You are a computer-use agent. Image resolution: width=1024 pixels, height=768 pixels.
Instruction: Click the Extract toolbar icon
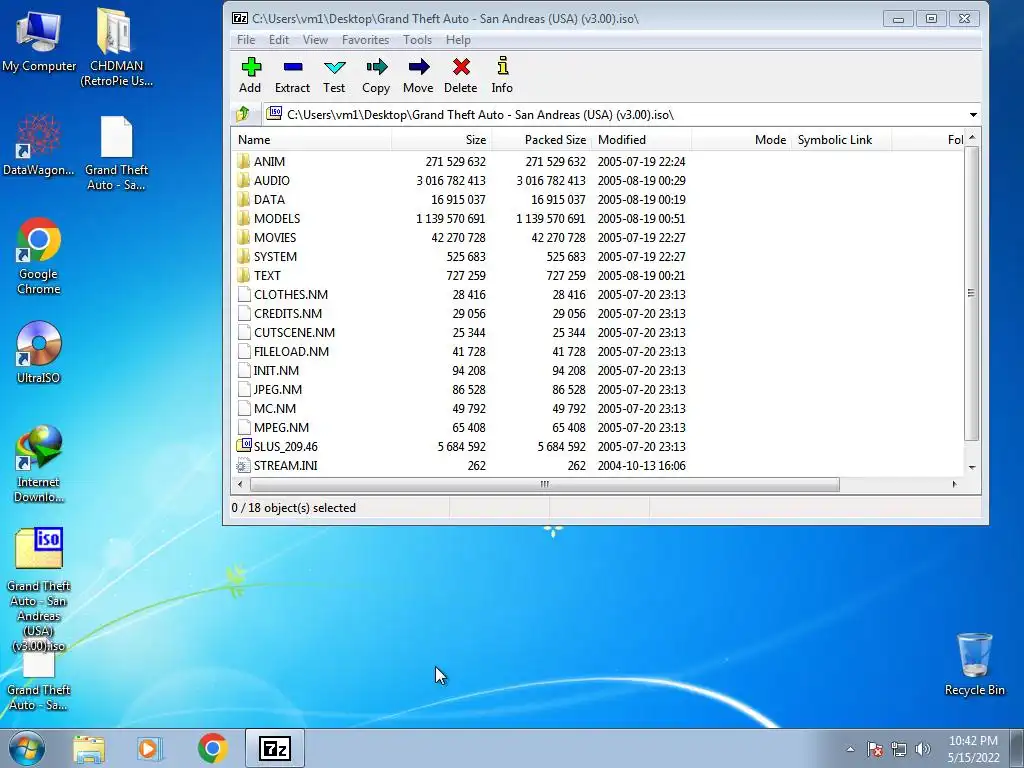pyautogui.click(x=293, y=75)
